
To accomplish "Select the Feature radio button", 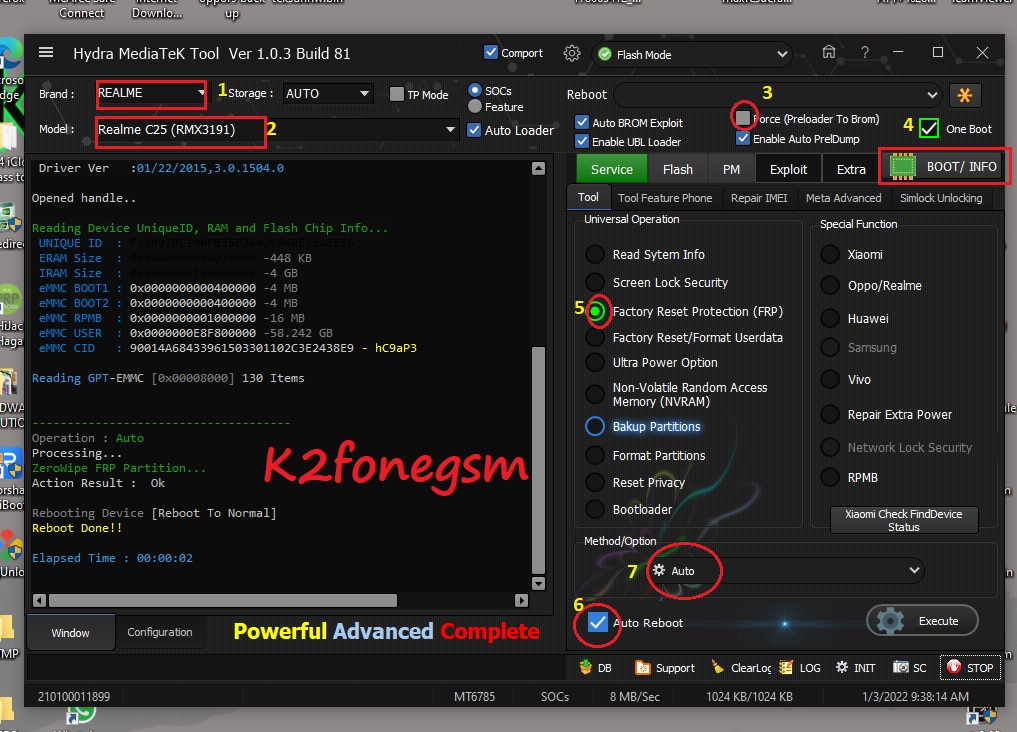I will [475, 106].
